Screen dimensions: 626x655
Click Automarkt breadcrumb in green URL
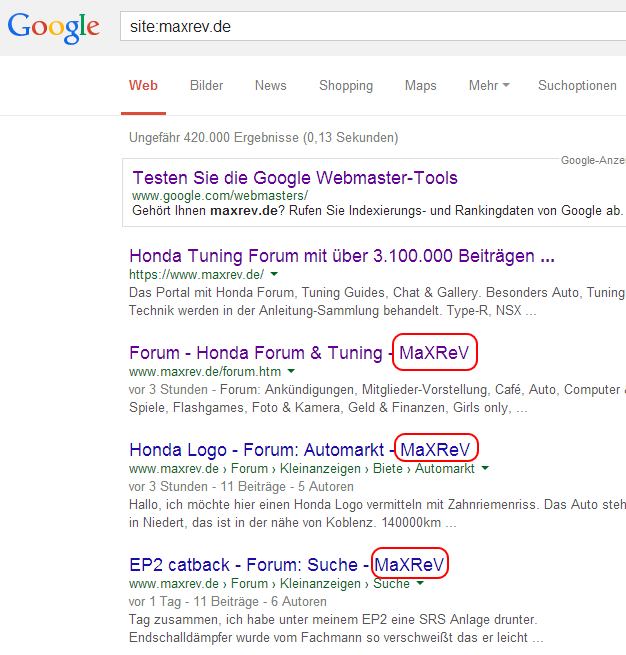444,469
